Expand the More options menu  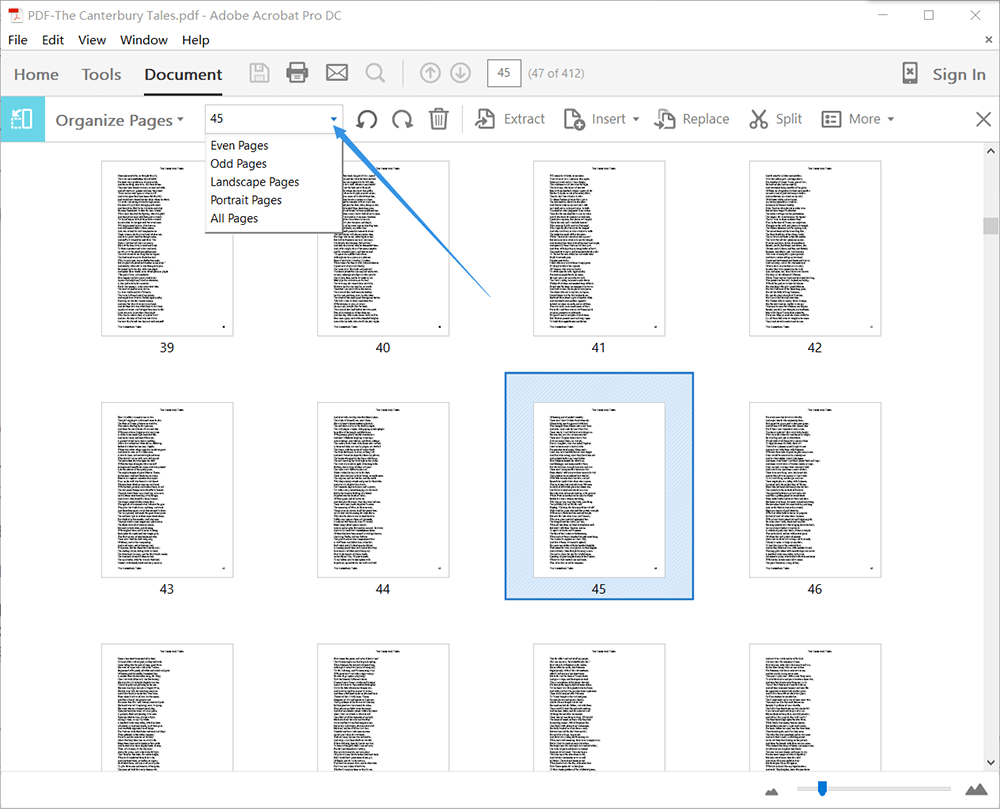point(857,119)
